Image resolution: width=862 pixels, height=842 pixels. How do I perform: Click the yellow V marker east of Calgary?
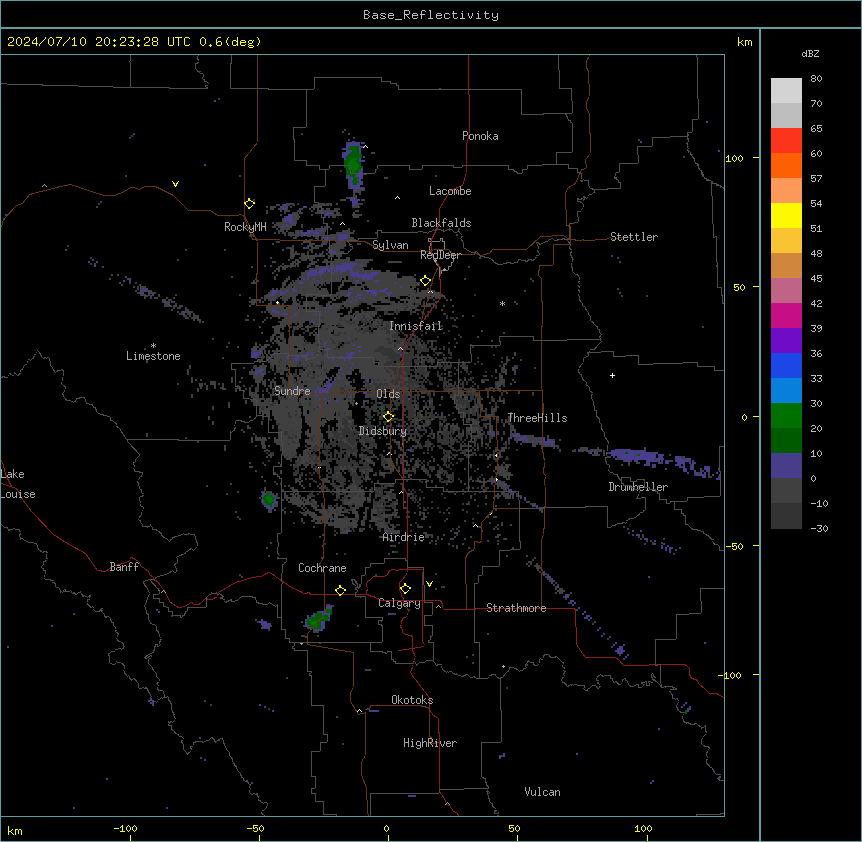[x=429, y=584]
